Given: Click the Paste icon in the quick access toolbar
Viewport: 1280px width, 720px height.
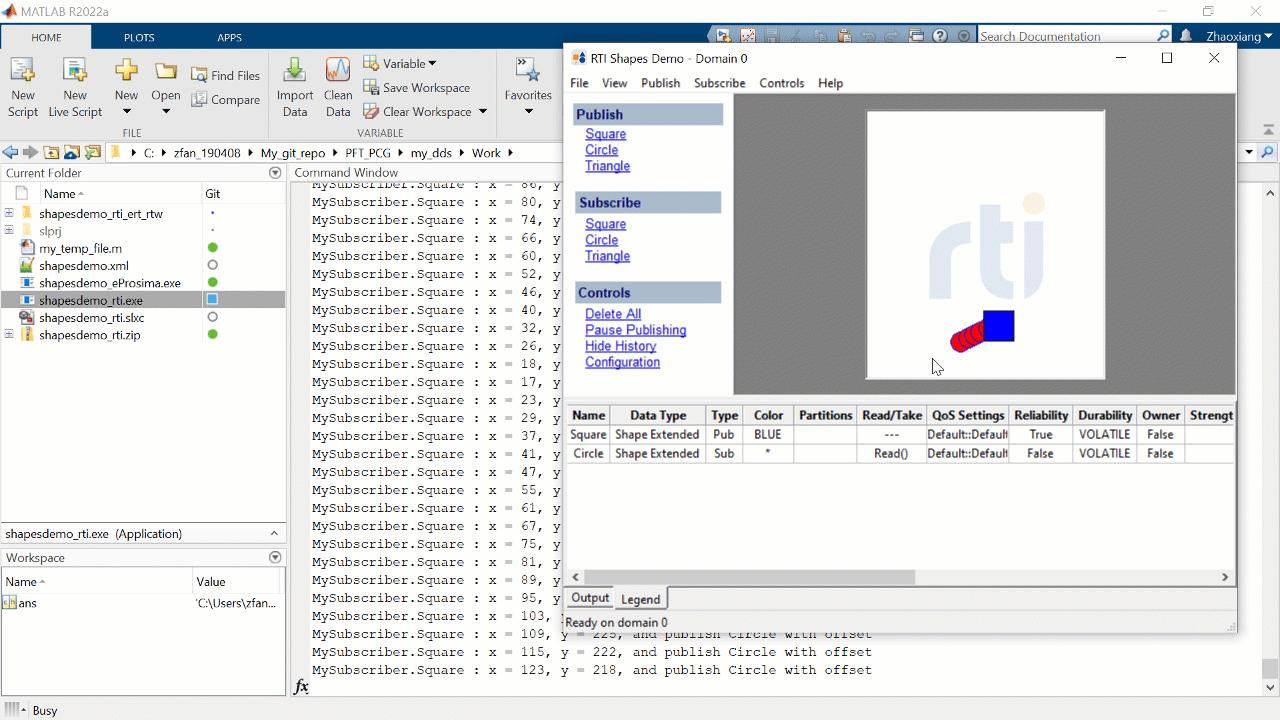Looking at the screenshot, I should point(845,35).
